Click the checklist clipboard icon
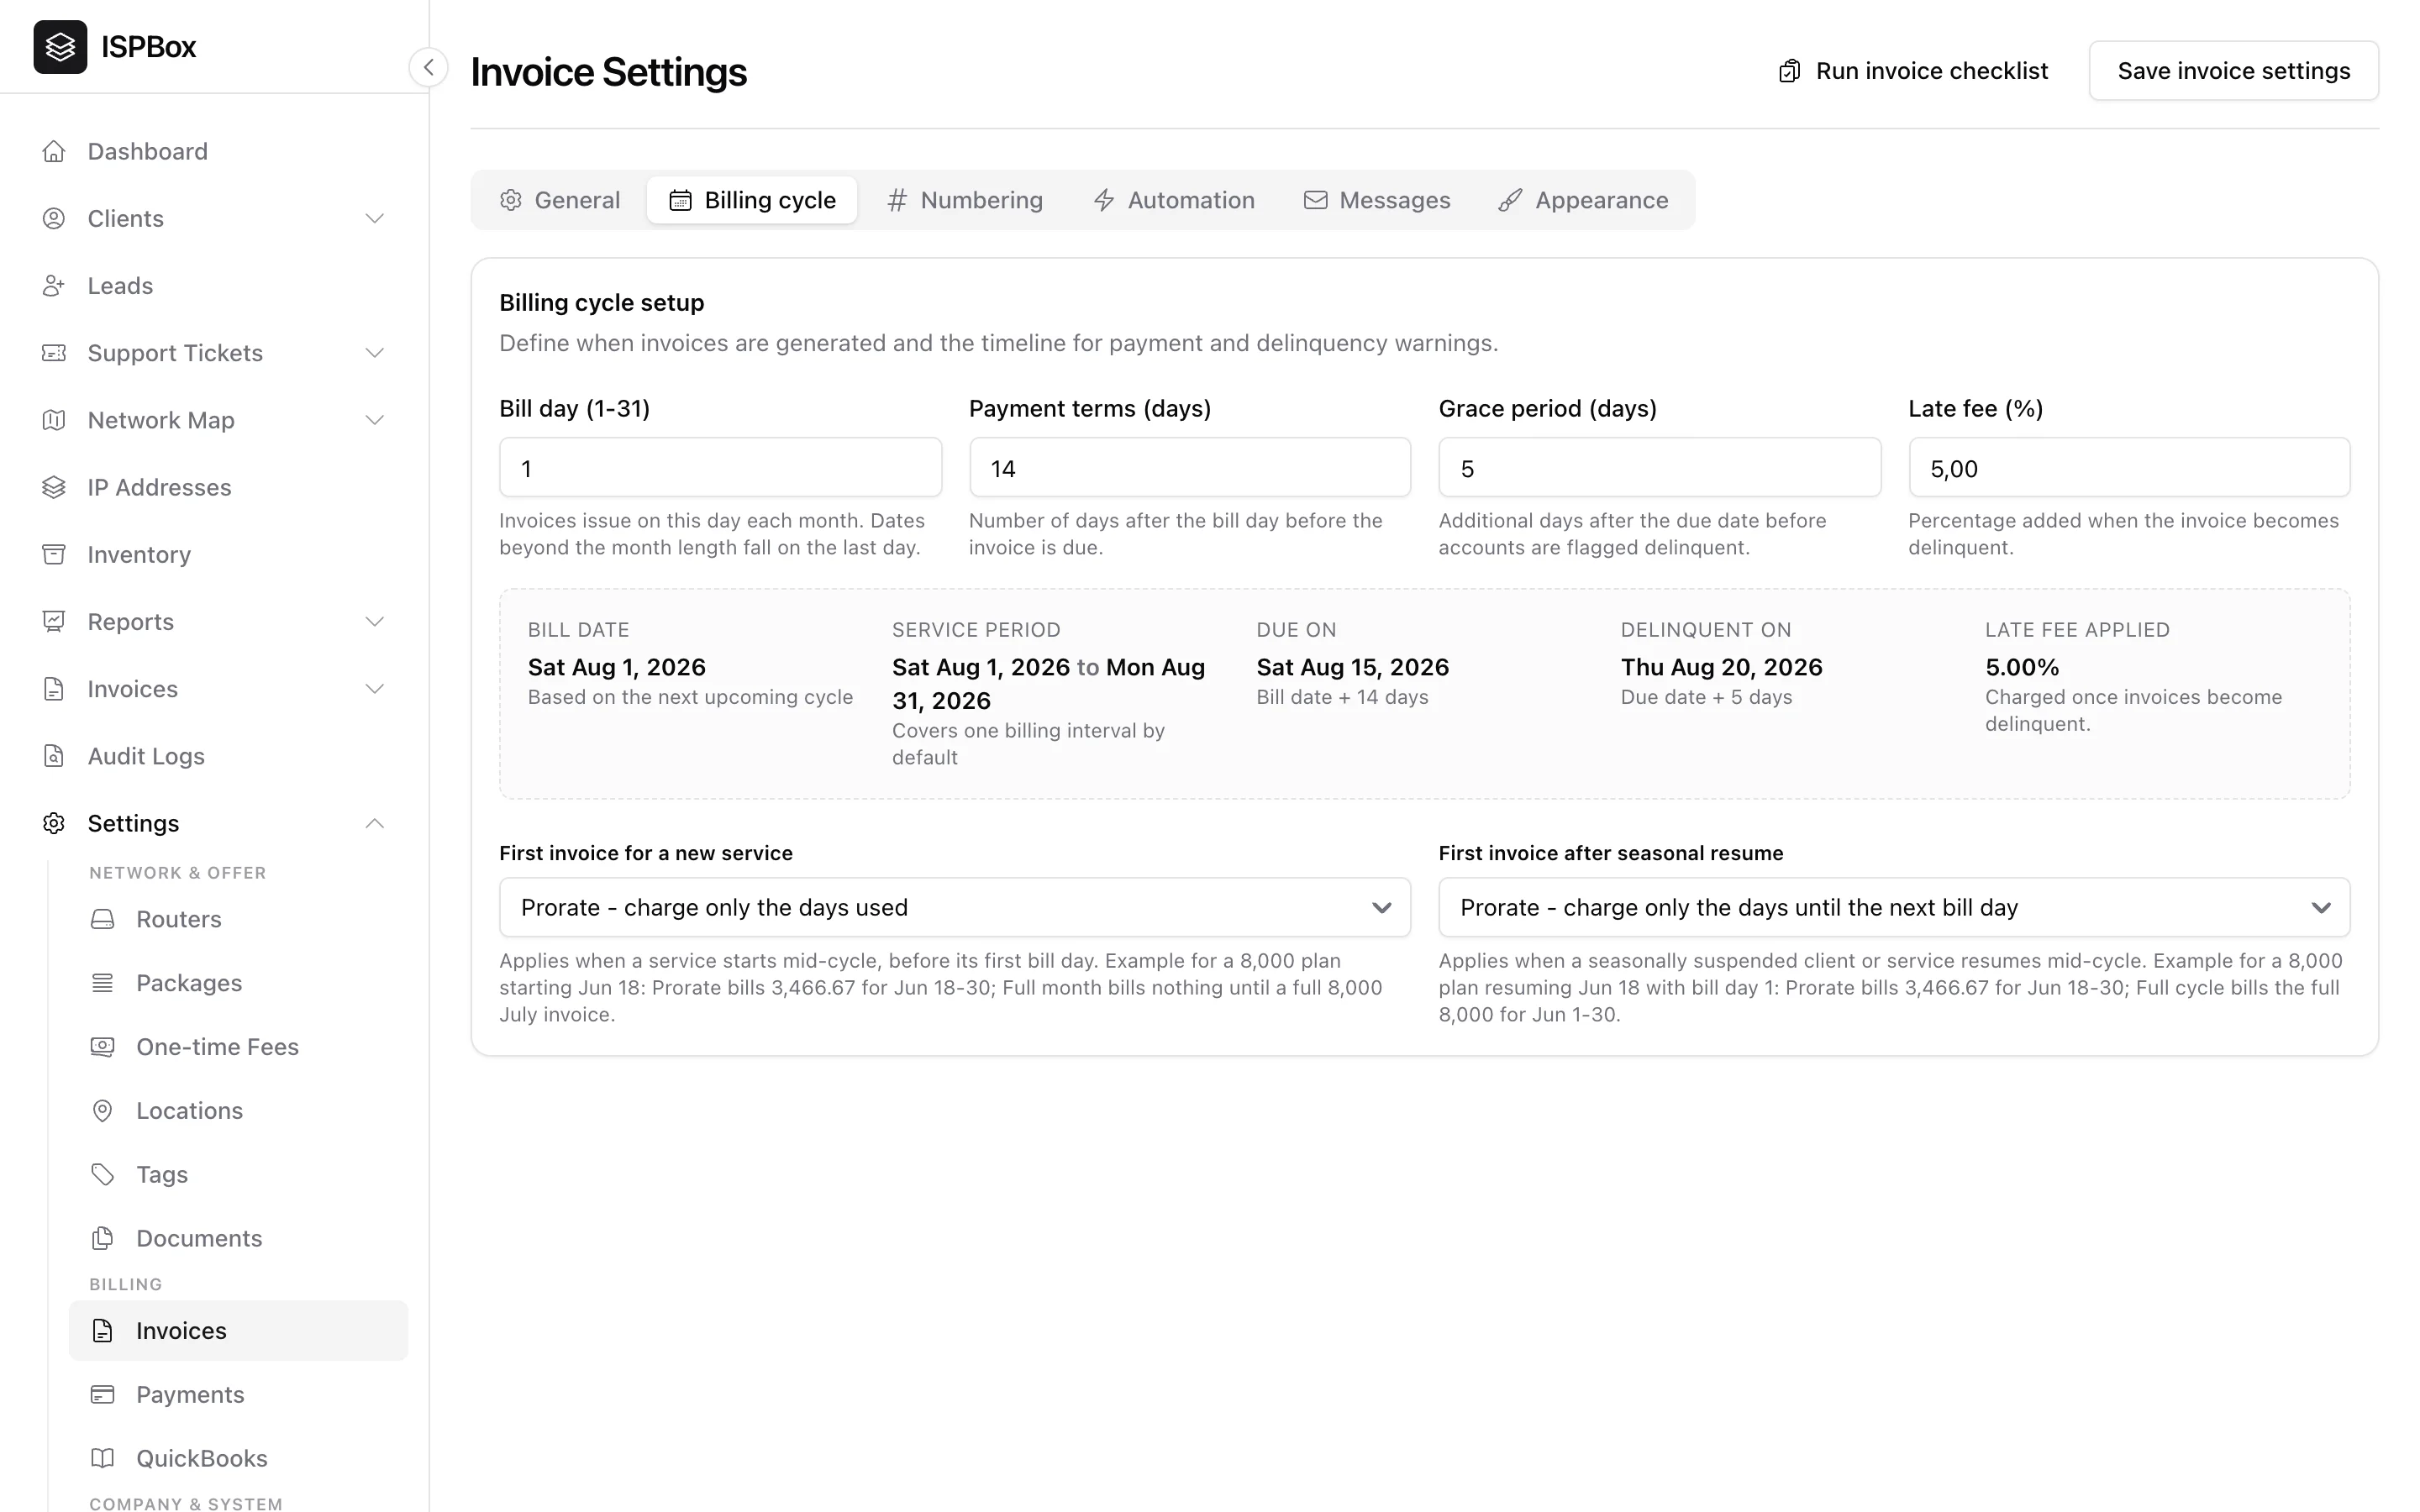The width and height of the screenshot is (2420, 1512). [x=1789, y=71]
